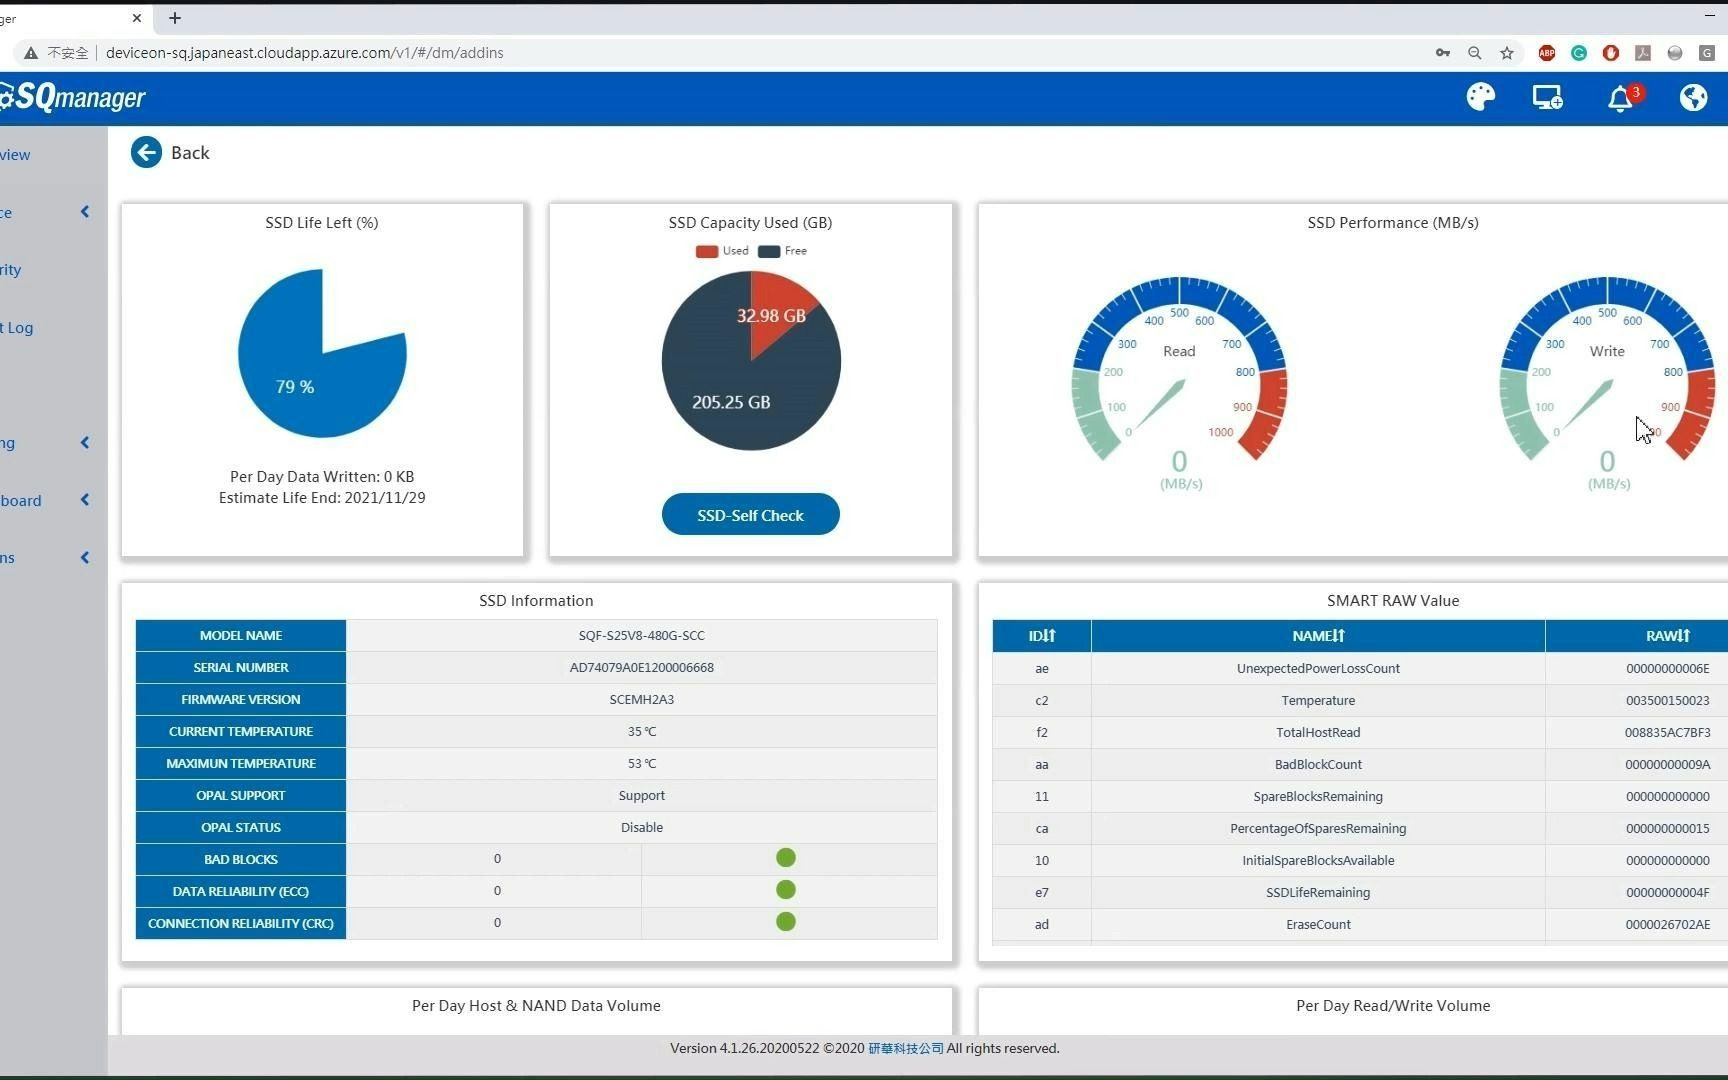Open the red shield extension icon

point(1610,53)
